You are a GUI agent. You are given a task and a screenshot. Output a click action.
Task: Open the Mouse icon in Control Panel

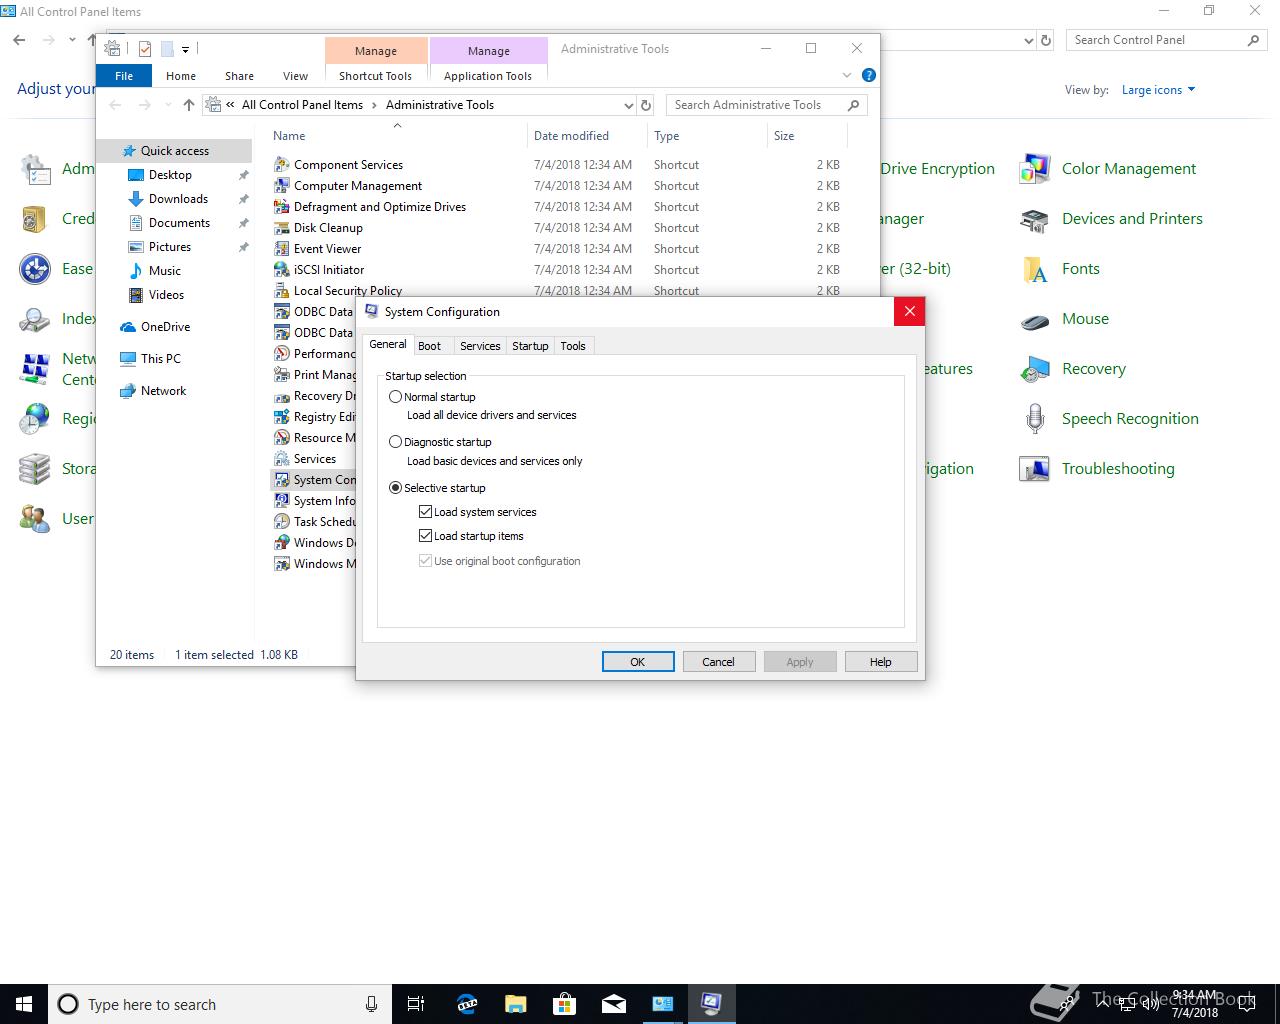[1035, 319]
